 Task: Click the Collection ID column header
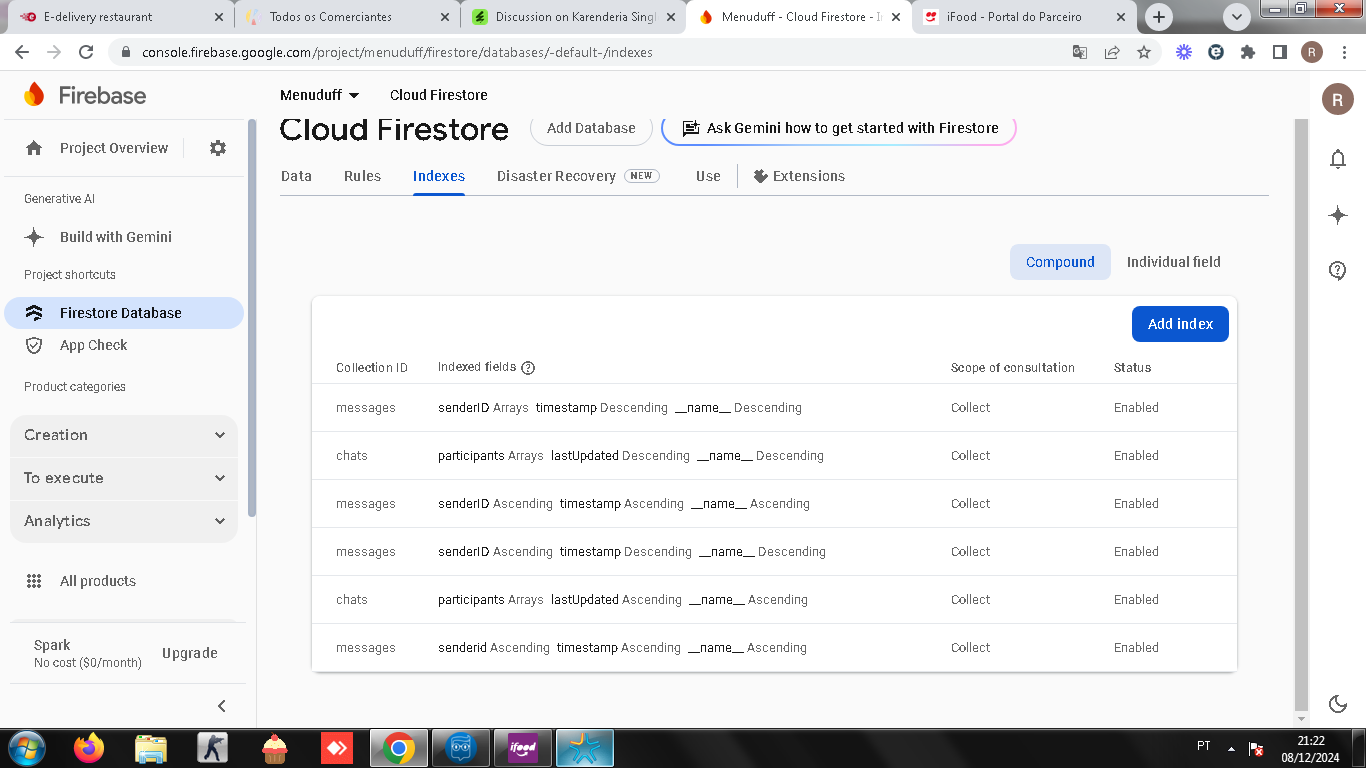(x=372, y=368)
